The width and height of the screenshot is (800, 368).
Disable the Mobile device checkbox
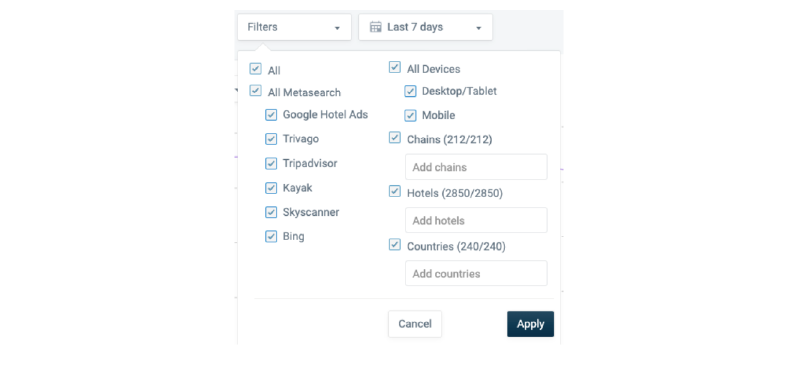pyautogui.click(x=410, y=116)
